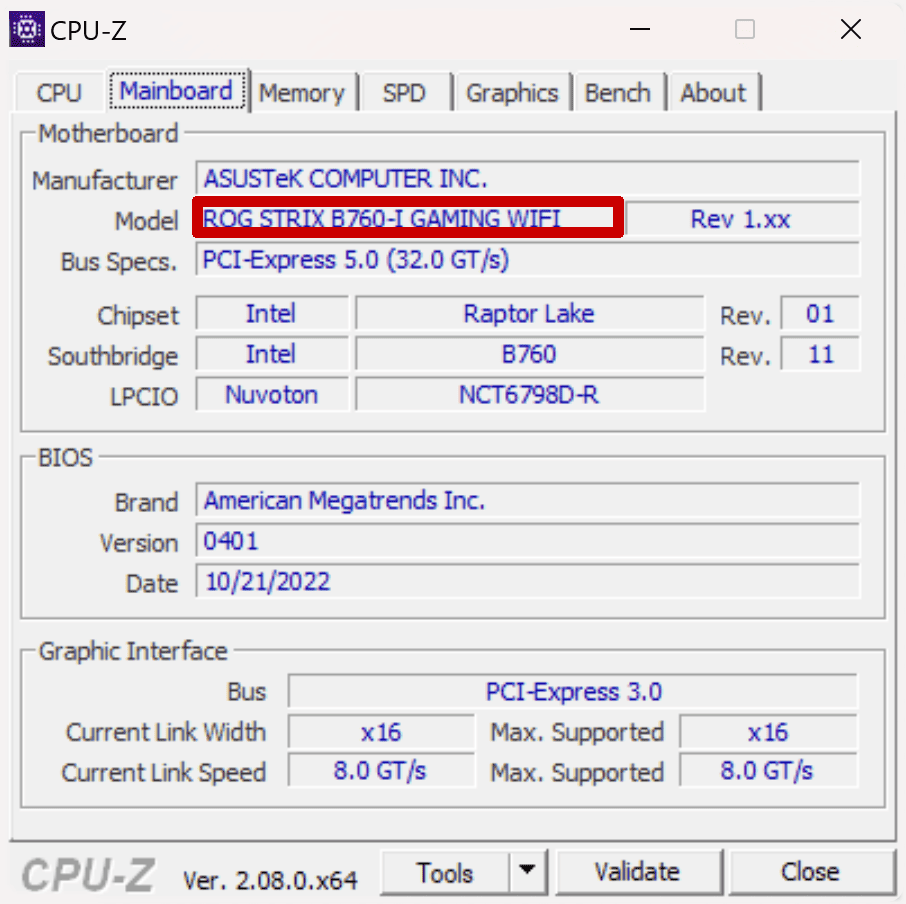906x904 pixels.
Task: Click the Intel value in the Southbridge row
Action: [x=272, y=354]
